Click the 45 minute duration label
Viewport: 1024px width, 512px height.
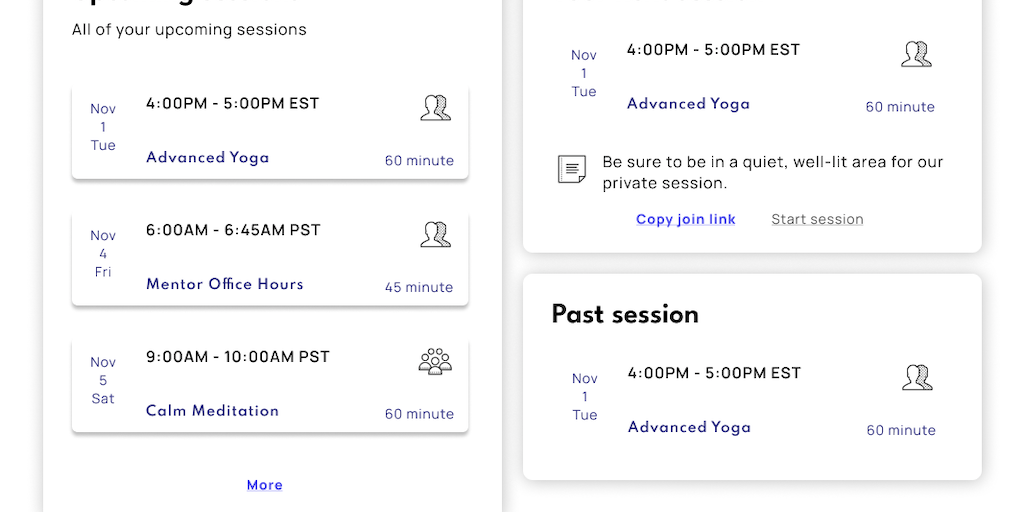(419, 287)
